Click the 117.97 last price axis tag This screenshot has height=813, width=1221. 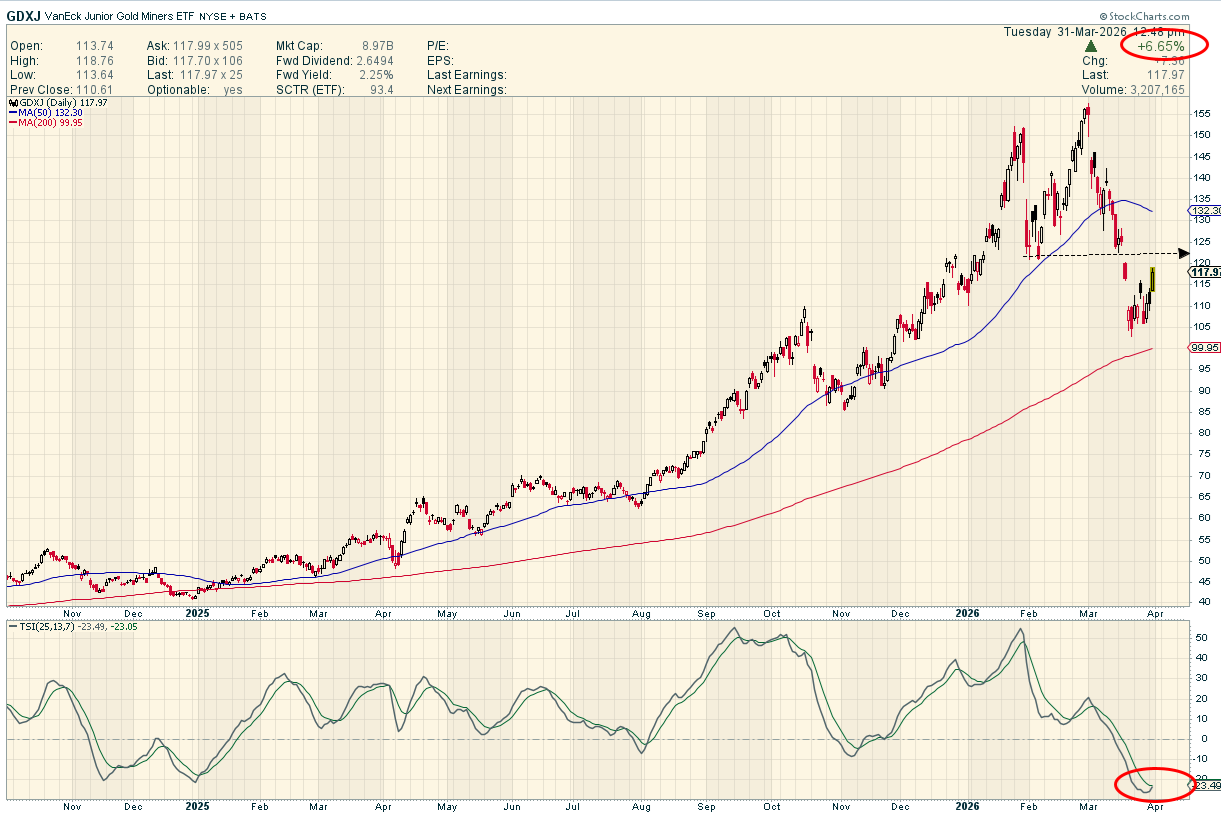pos(1204,271)
